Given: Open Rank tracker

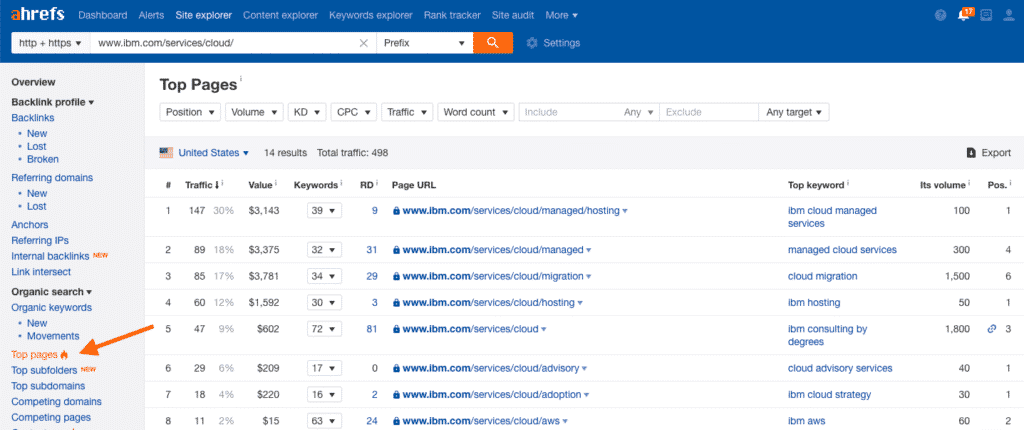Looking at the screenshot, I should click(x=452, y=15).
